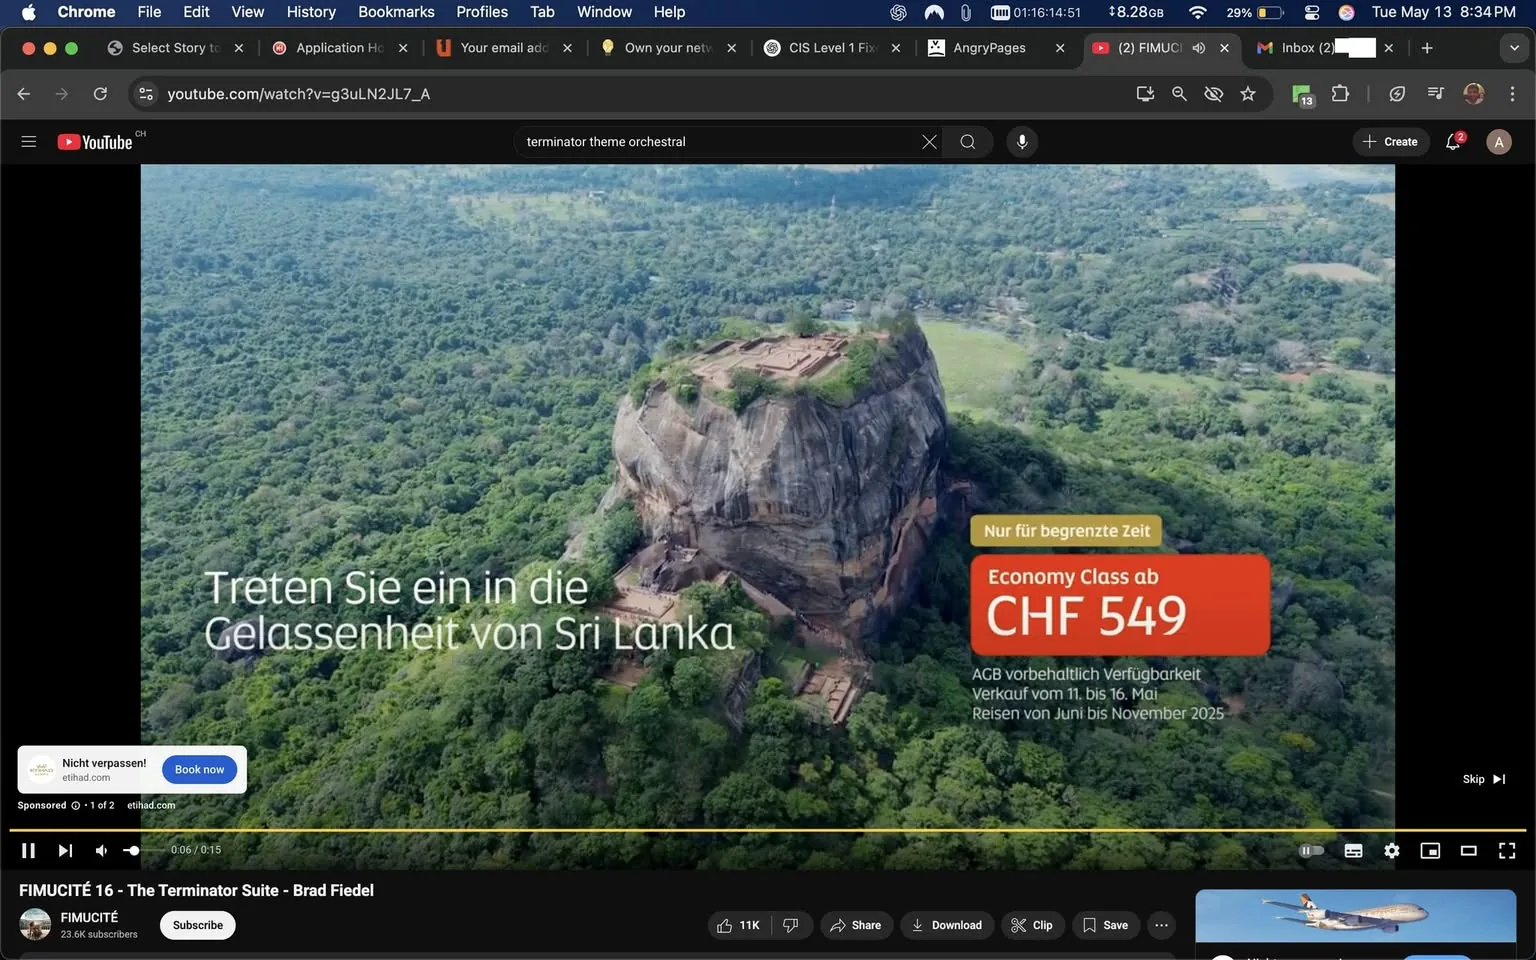The image size is (1536, 960).
Task: Open Chrome's three-dot browser menu
Action: tap(1513, 93)
